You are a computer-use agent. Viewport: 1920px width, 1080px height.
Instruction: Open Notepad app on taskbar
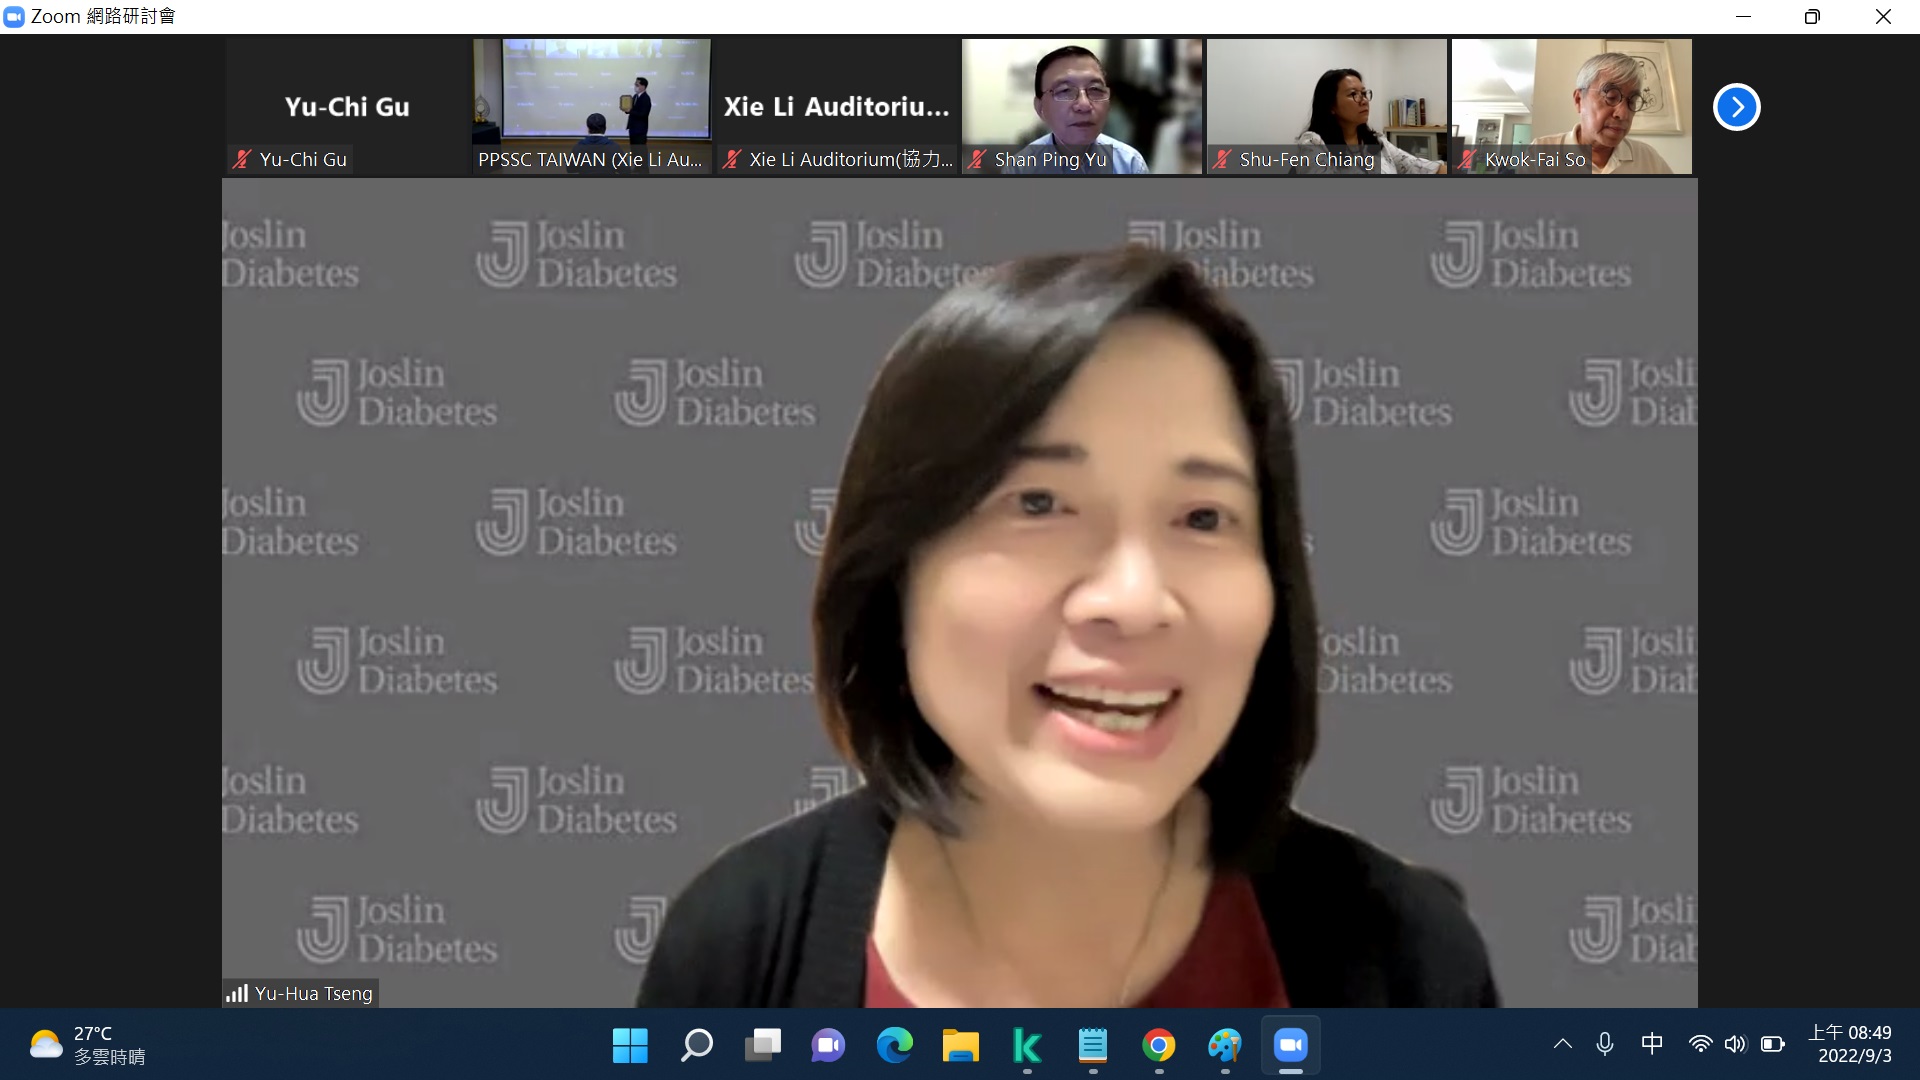1092,1046
